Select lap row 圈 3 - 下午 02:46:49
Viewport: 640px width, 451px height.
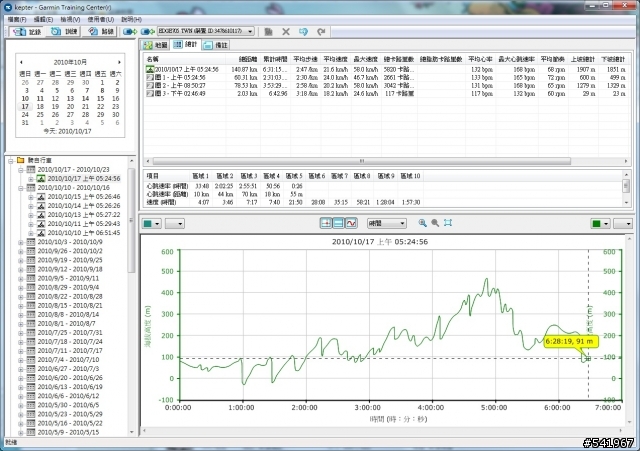click(x=386, y=93)
